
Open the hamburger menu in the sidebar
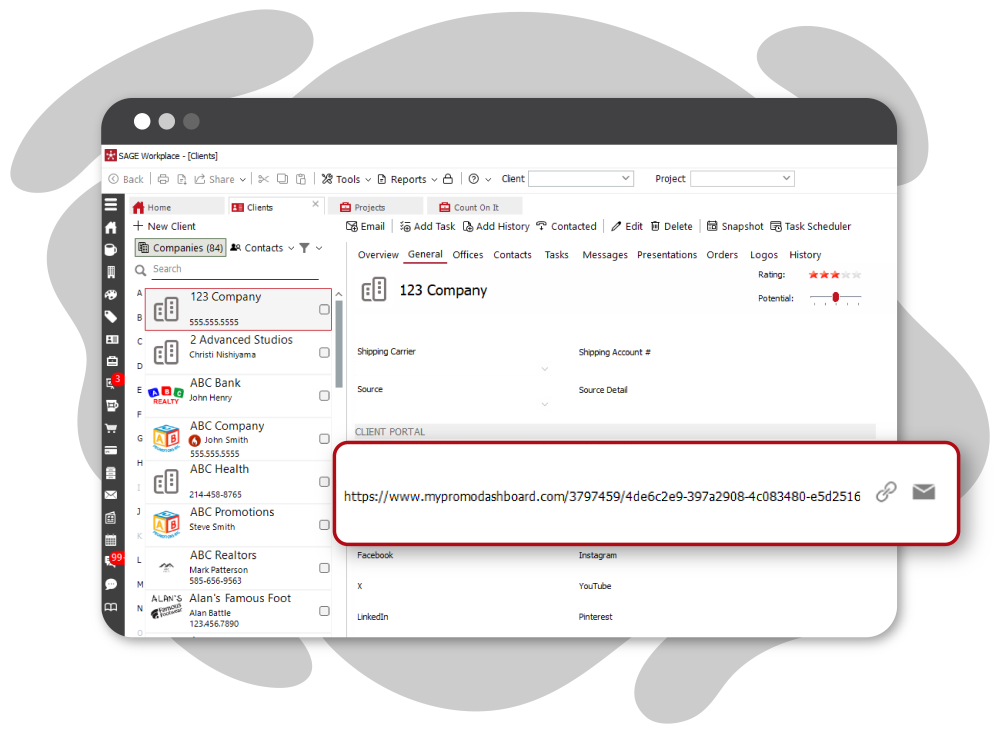click(111, 204)
